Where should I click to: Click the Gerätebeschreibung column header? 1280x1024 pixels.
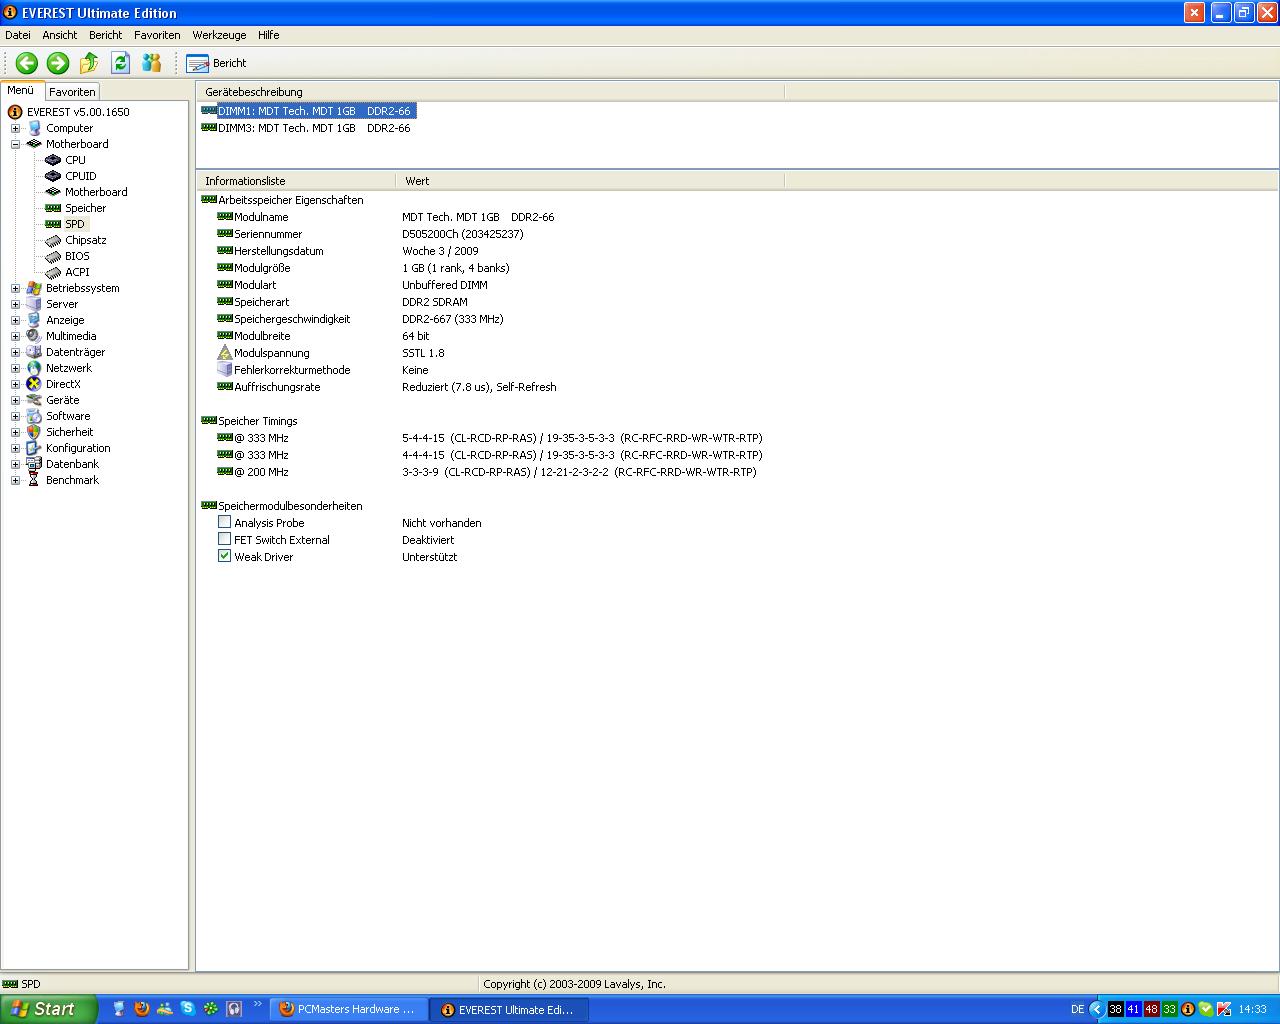coord(490,92)
